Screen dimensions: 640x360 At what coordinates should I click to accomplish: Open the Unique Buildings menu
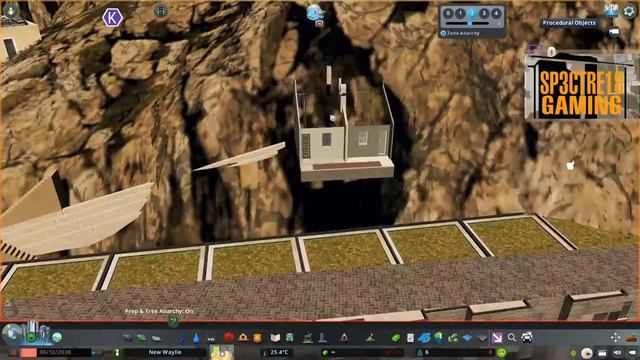tap(322, 338)
